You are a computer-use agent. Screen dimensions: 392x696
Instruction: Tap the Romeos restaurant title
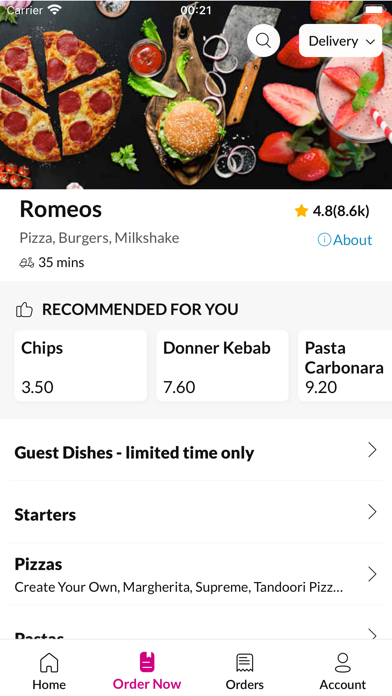(61, 209)
